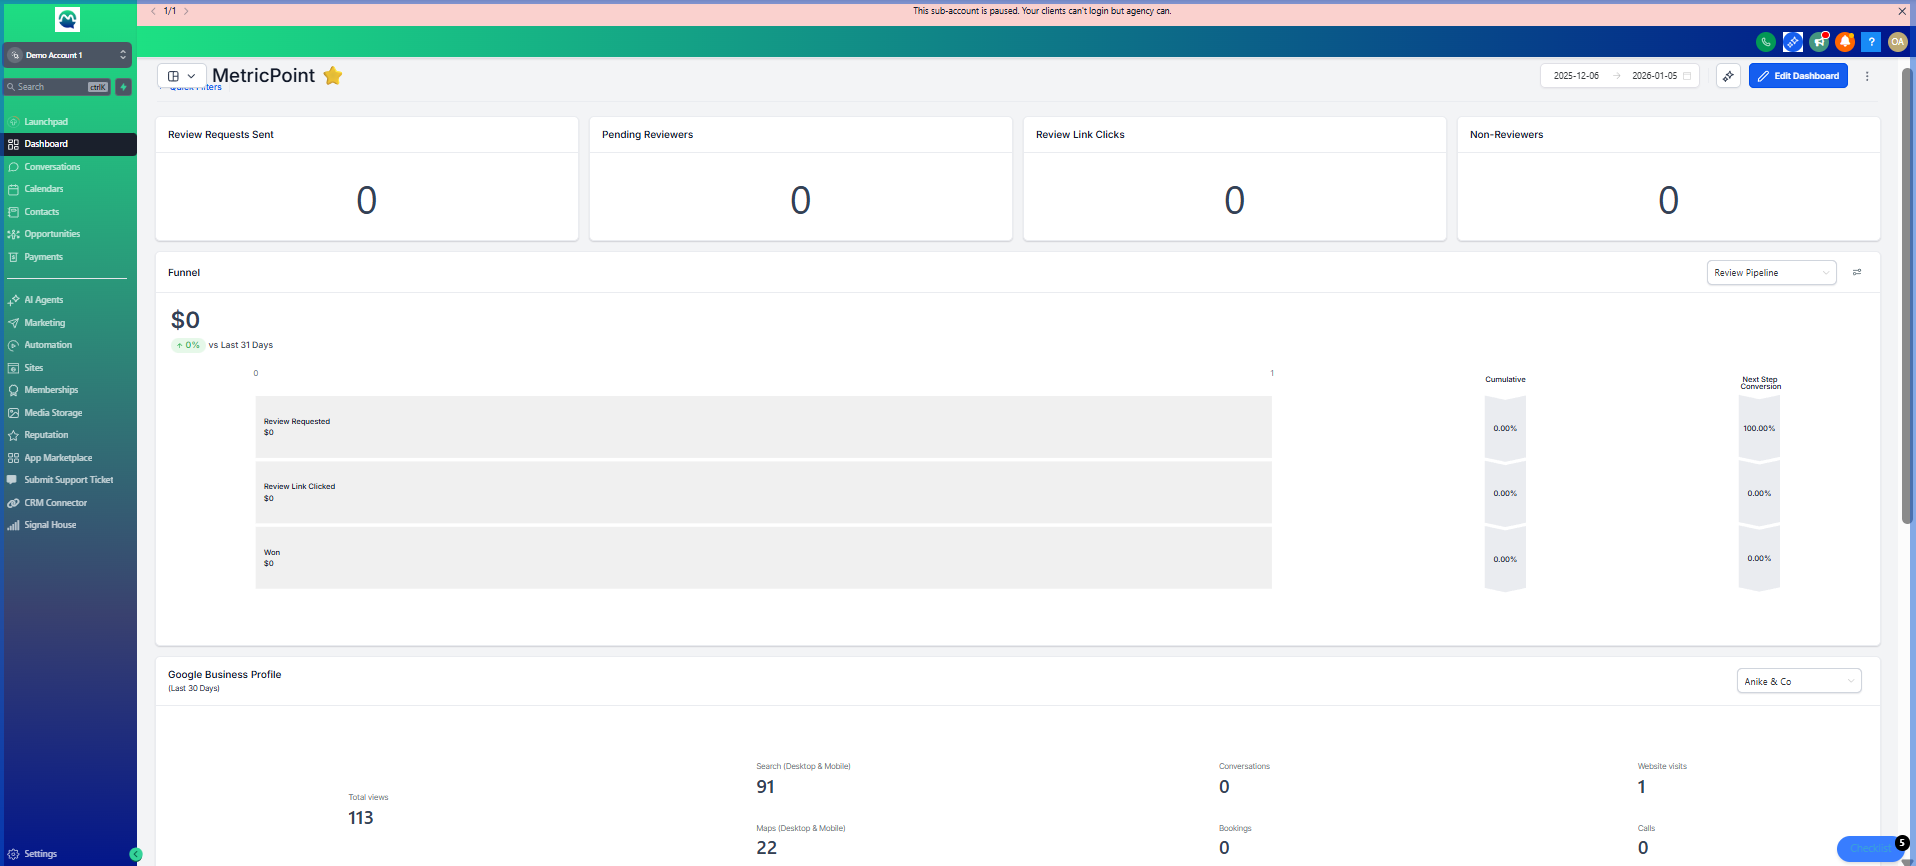The image size is (1916, 866).
Task: Click the Conversations chat icon in the sidebar
Action: tap(13, 167)
